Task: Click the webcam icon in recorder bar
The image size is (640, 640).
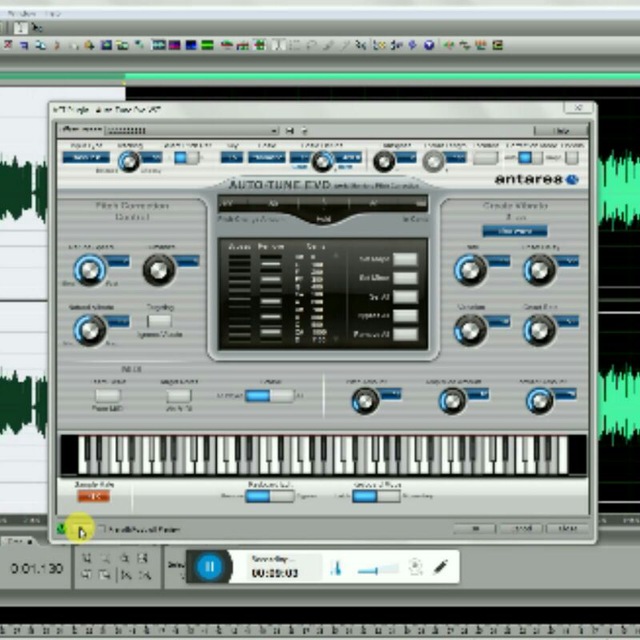Action: [415, 568]
